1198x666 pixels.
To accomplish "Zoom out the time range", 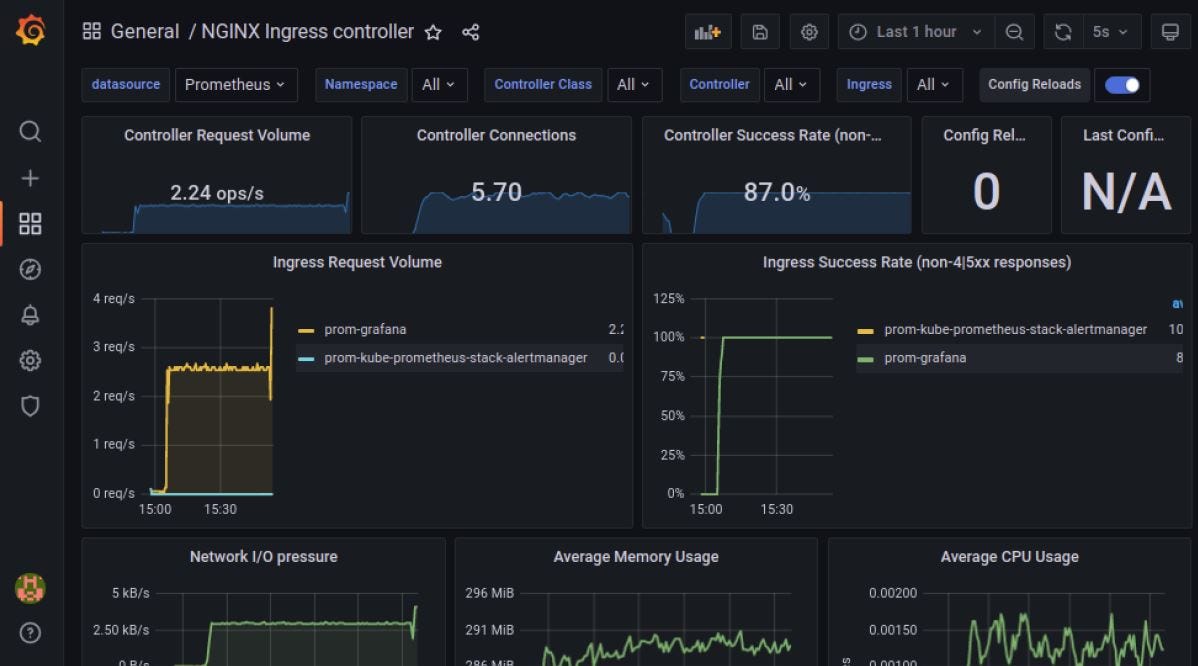I will click(x=1014, y=31).
